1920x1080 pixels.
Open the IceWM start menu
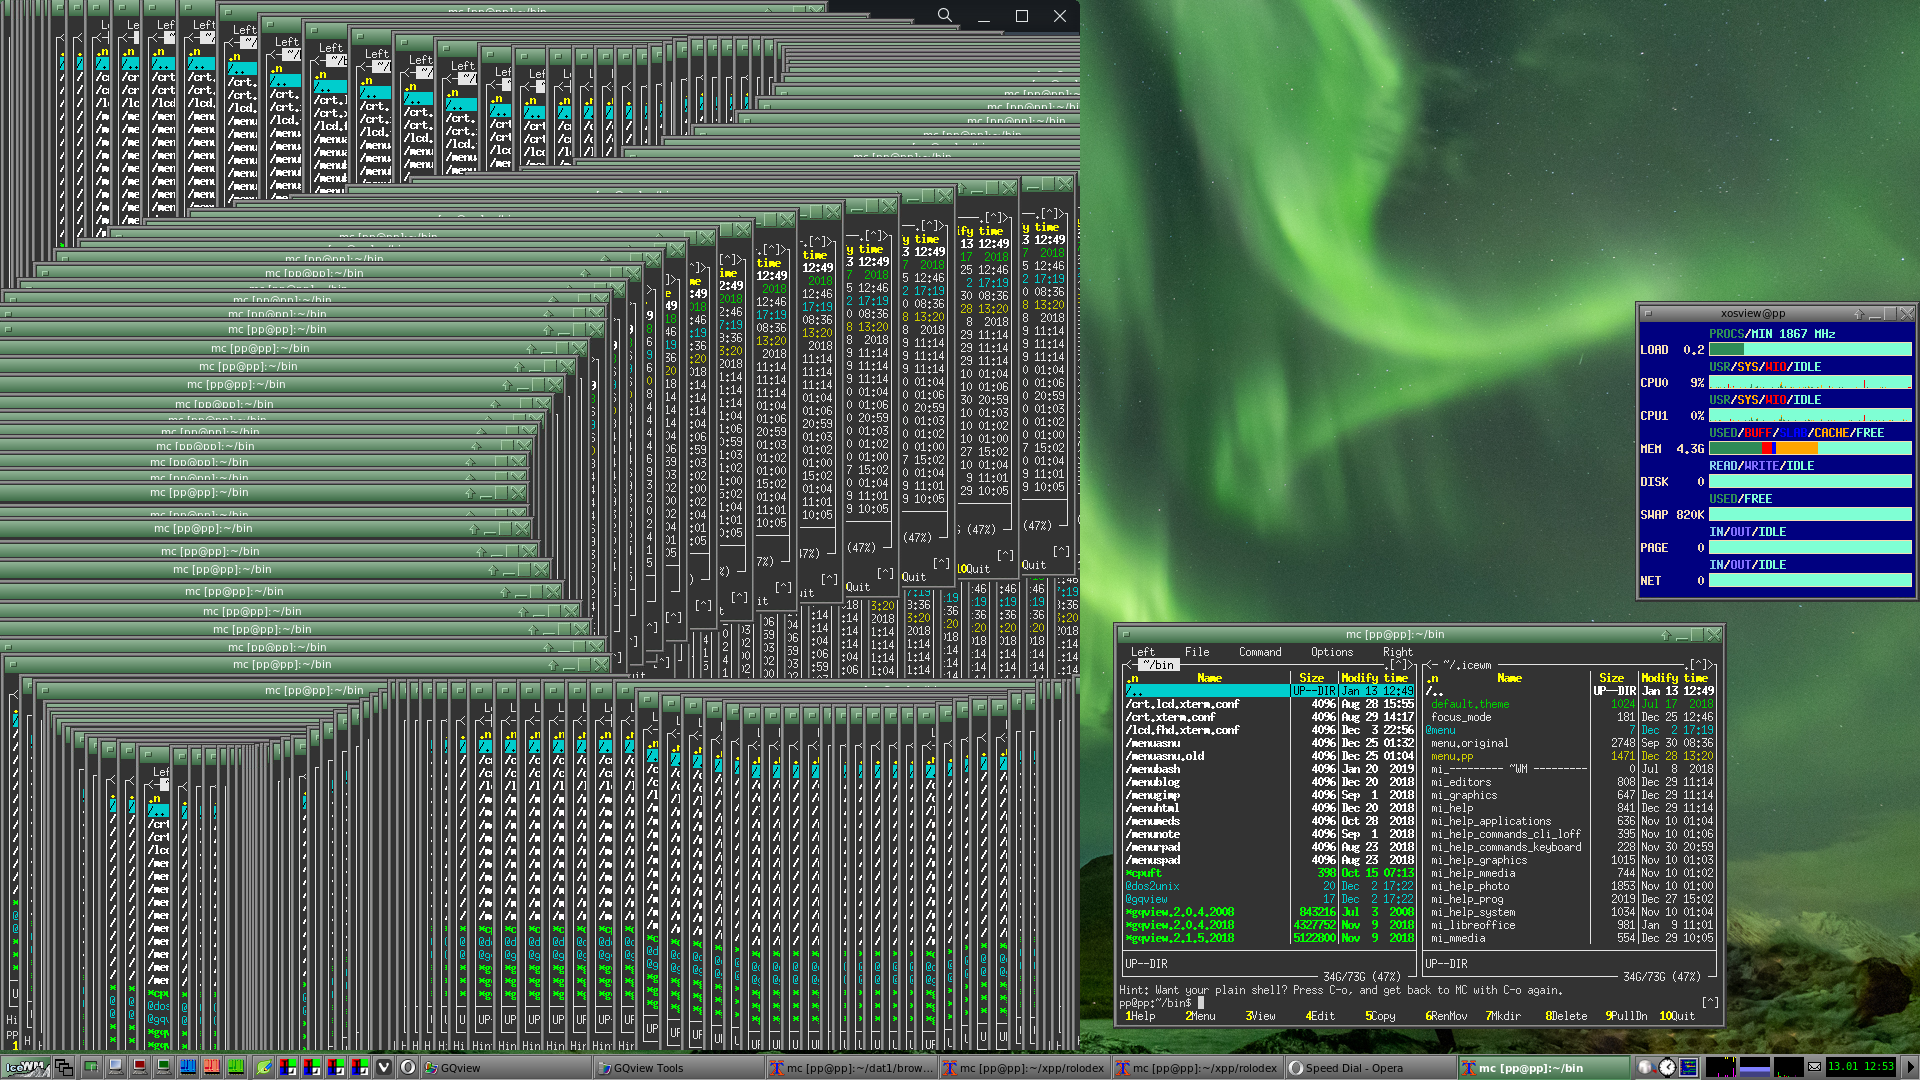[x=26, y=1067]
